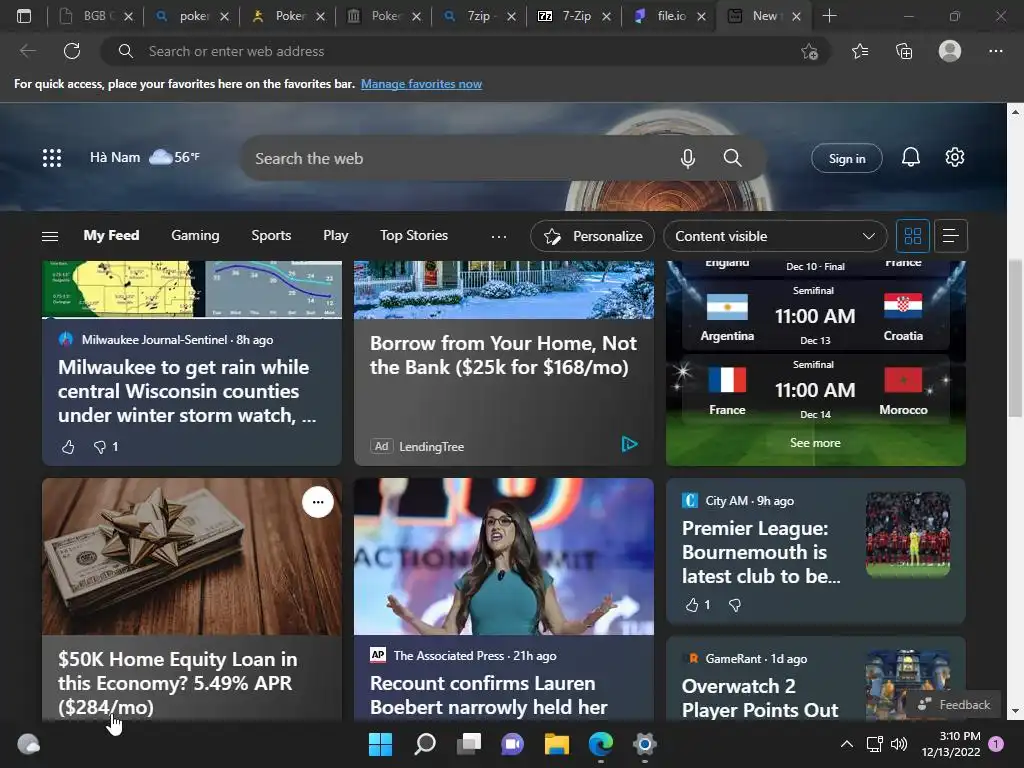Open the Argentina vs Croatia semifinal match

[x=815, y=316]
